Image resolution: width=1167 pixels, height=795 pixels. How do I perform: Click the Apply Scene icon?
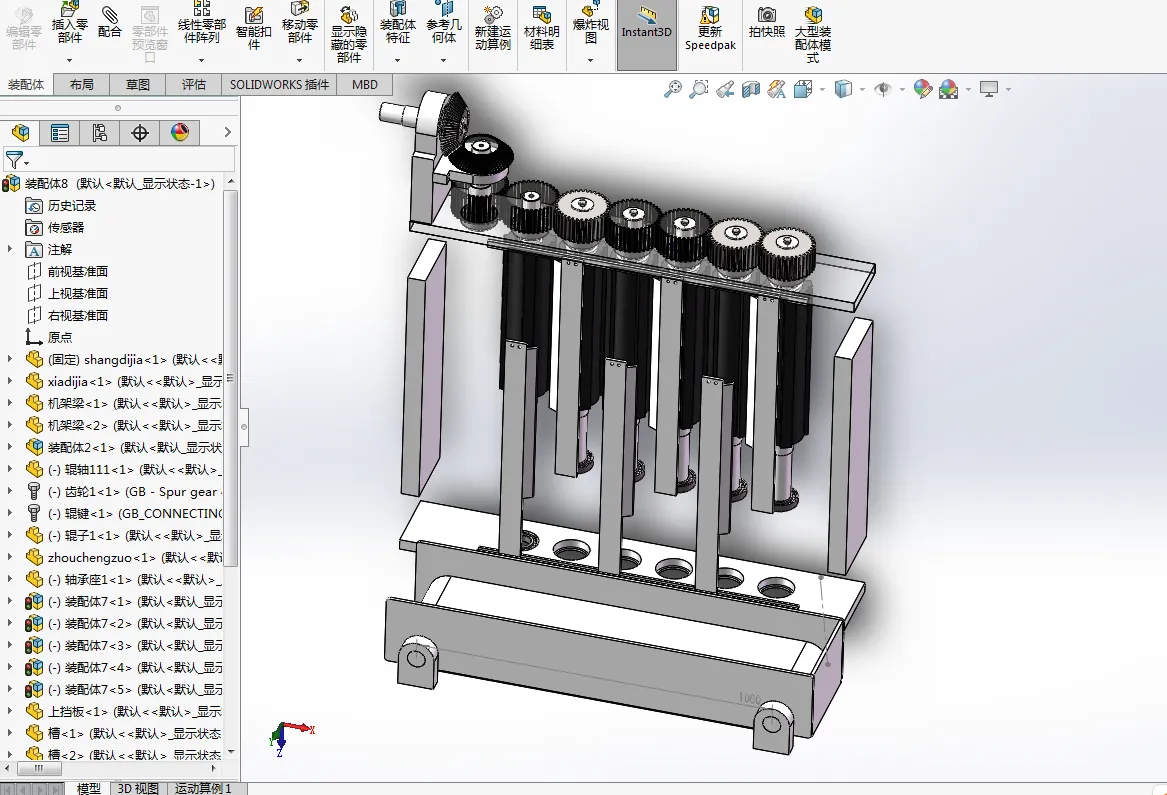click(948, 89)
